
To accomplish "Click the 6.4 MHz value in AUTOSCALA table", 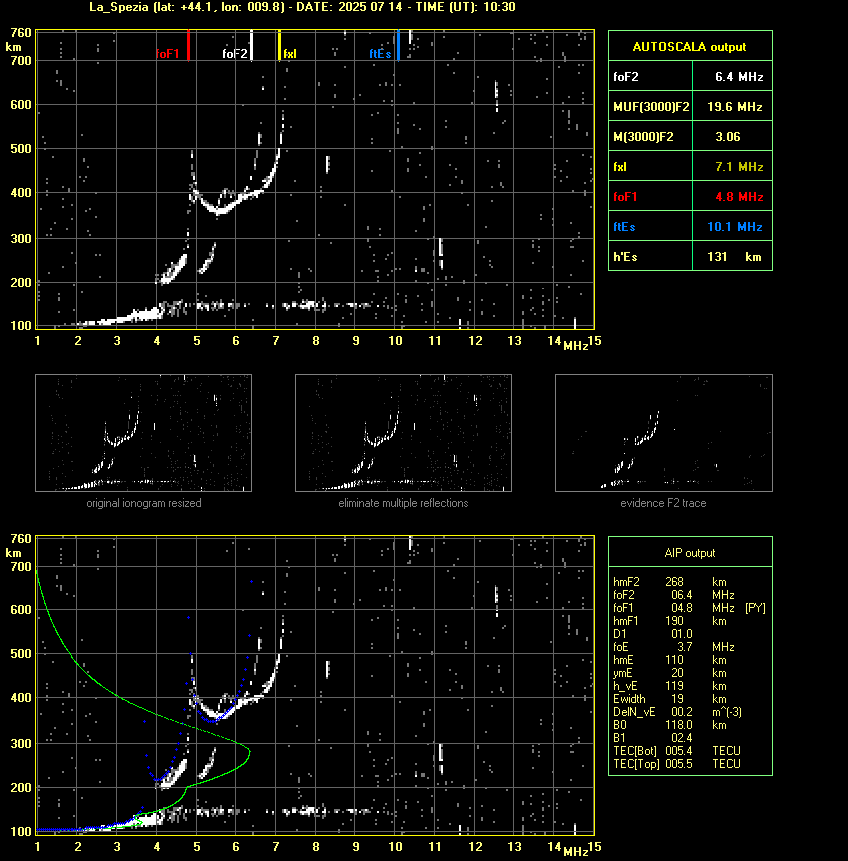I will (739, 77).
